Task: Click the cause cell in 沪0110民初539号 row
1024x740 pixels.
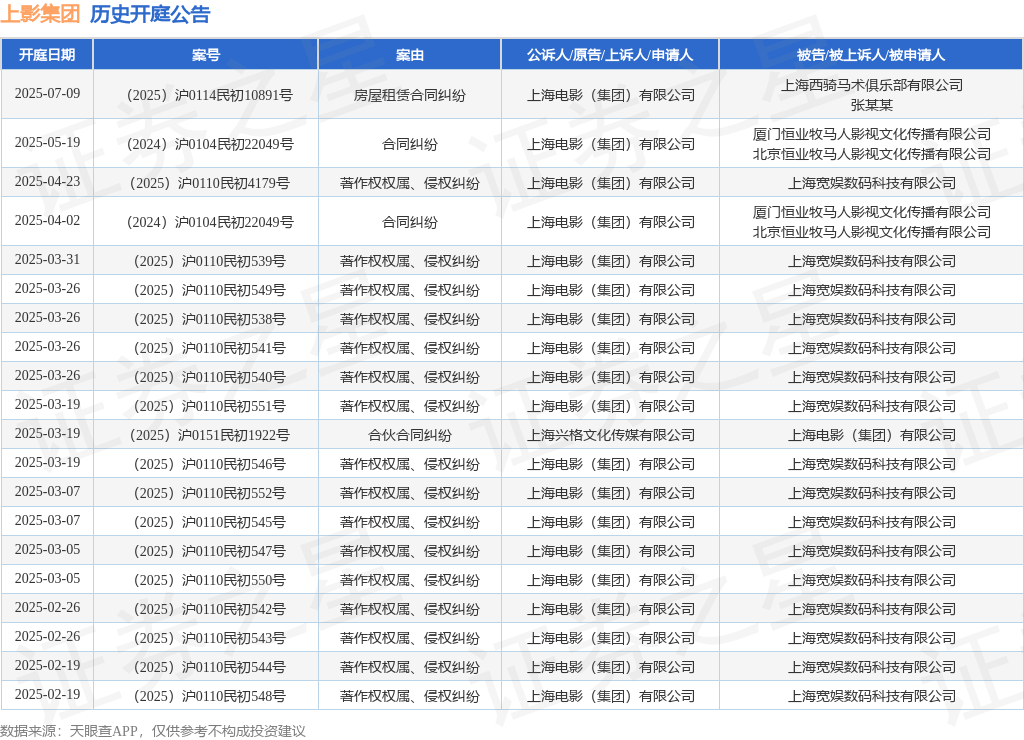Action: pyautogui.click(x=409, y=261)
